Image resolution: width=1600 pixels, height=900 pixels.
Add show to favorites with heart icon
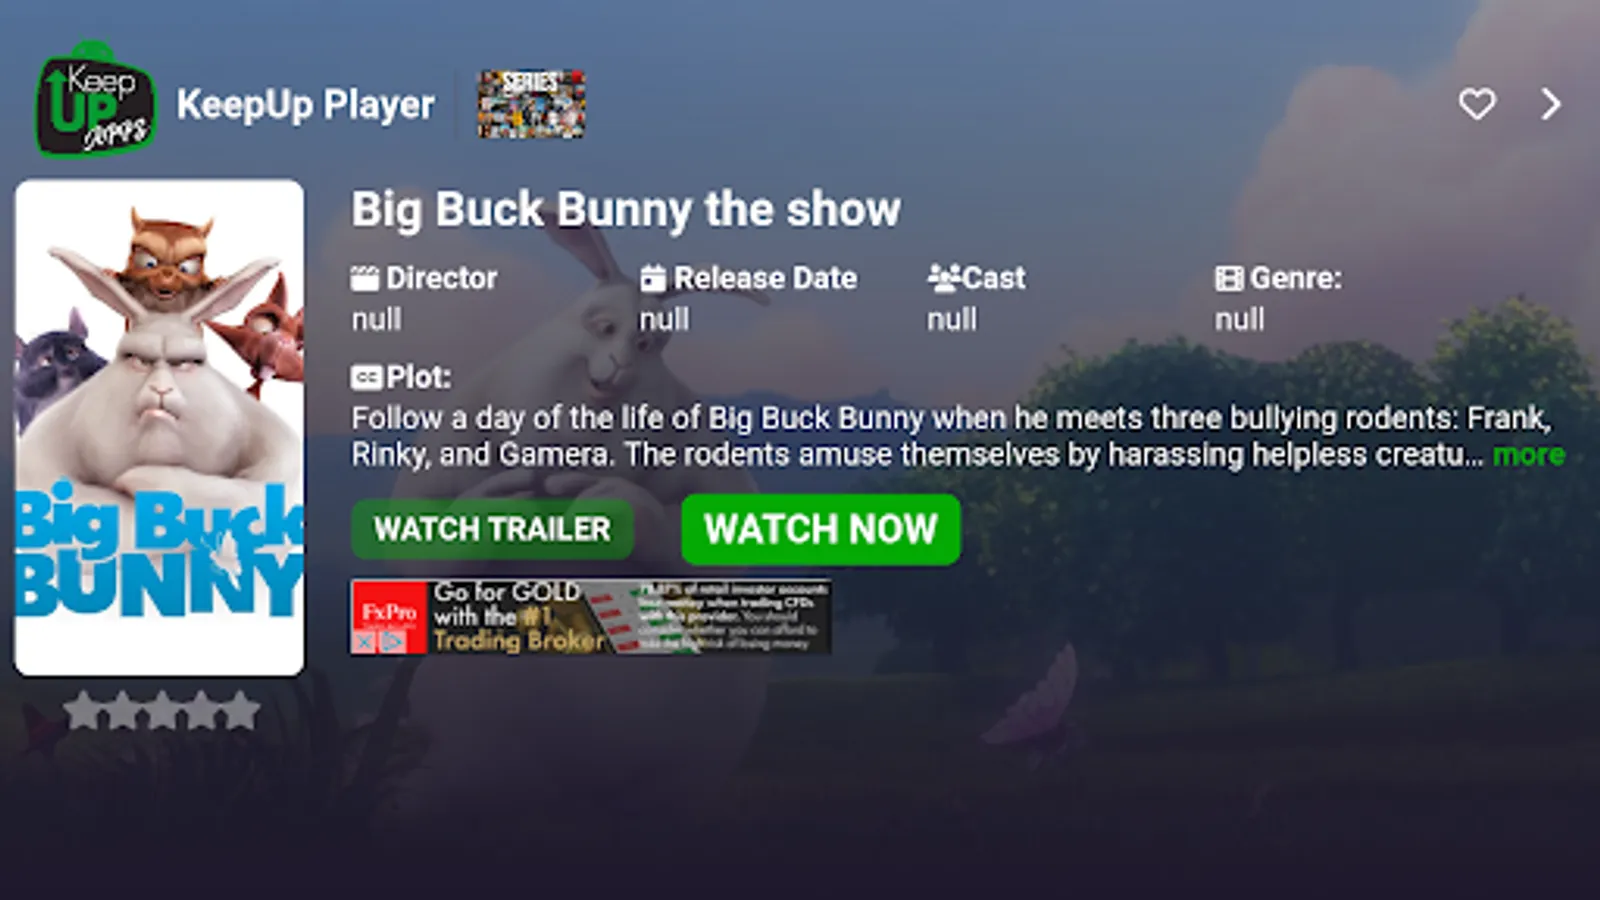(x=1476, y=104)
